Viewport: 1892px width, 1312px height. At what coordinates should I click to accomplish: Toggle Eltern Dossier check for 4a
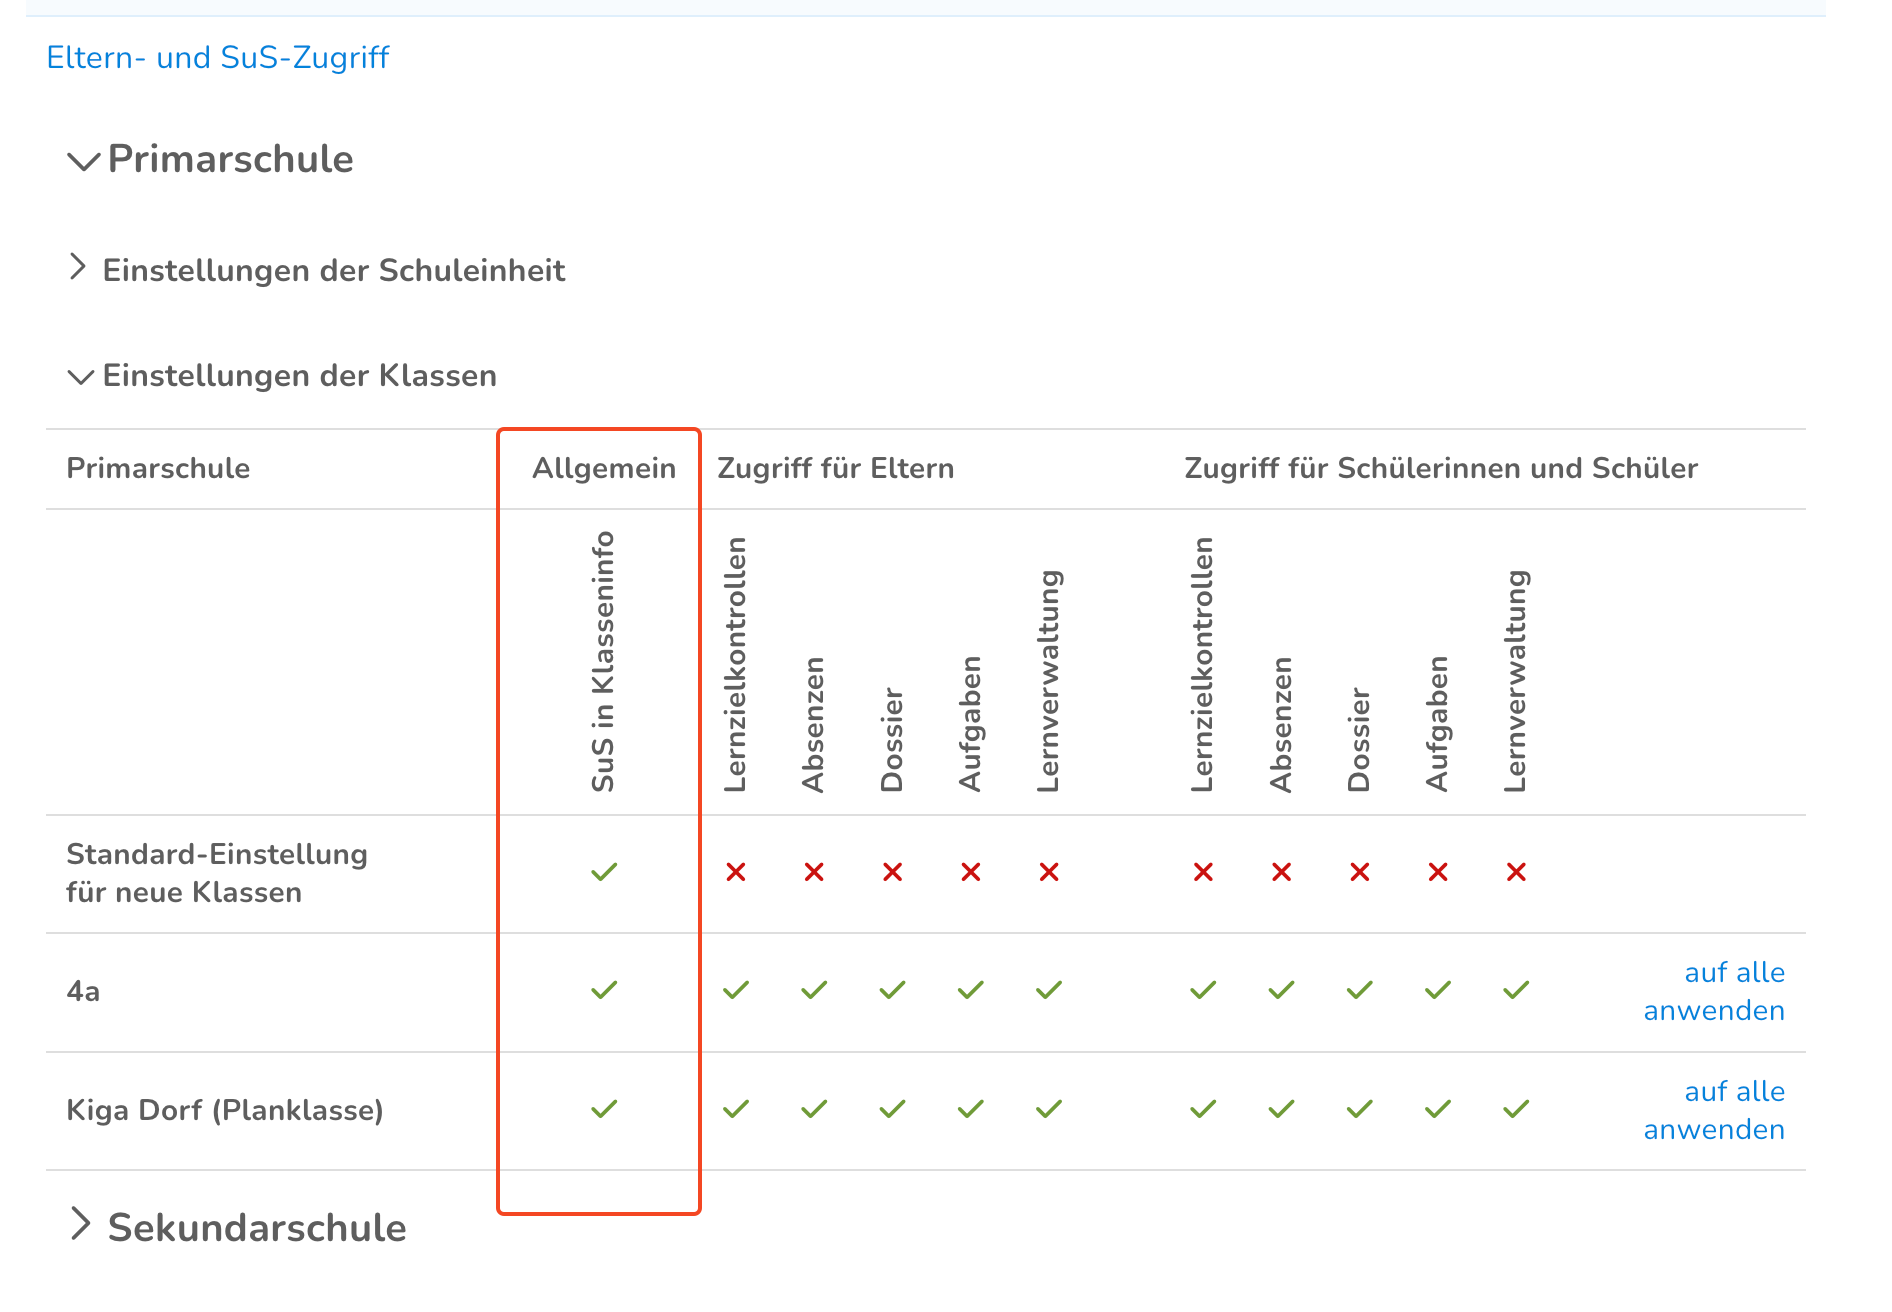pos(893,990)
